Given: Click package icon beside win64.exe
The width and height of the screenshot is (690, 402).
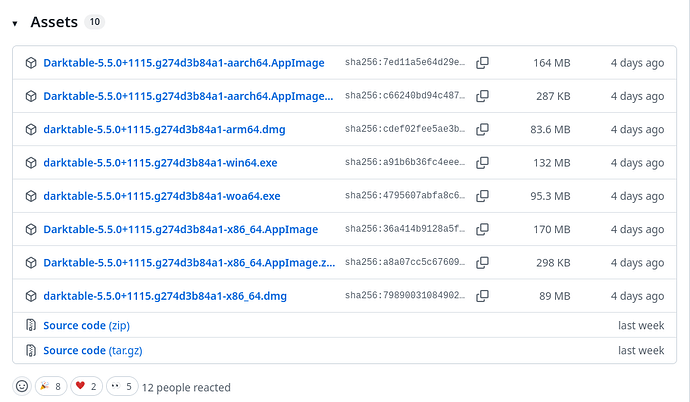Looking at the screenshot, I should [x=31, y=163].
